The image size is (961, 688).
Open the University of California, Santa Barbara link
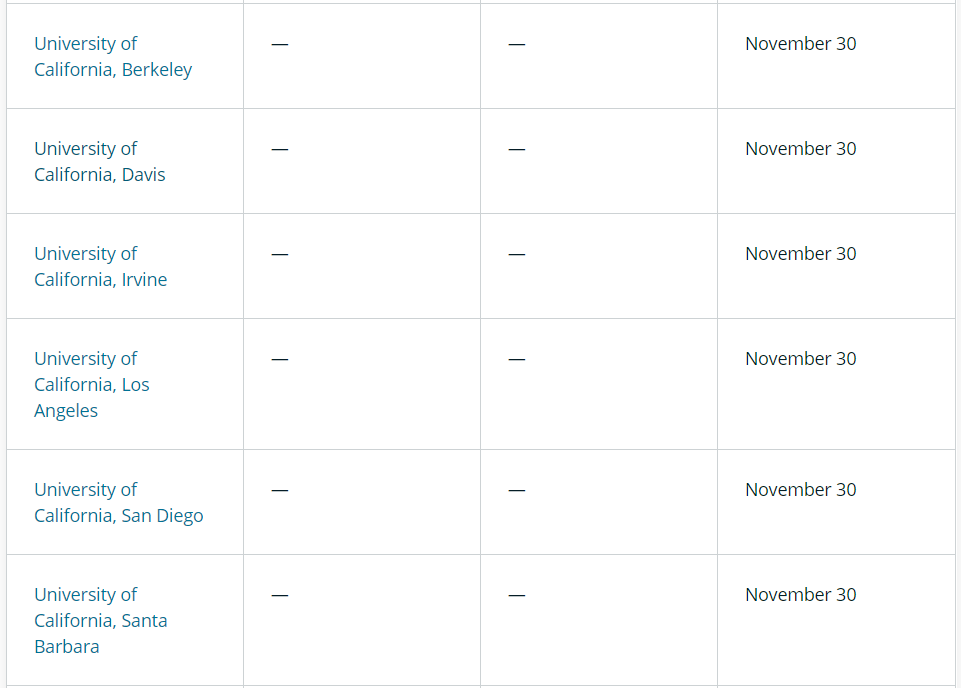[x=100, y=621]
